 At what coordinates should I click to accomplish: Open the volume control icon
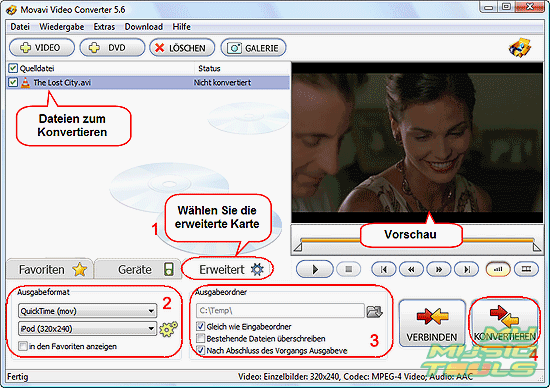tap(498, 269)
